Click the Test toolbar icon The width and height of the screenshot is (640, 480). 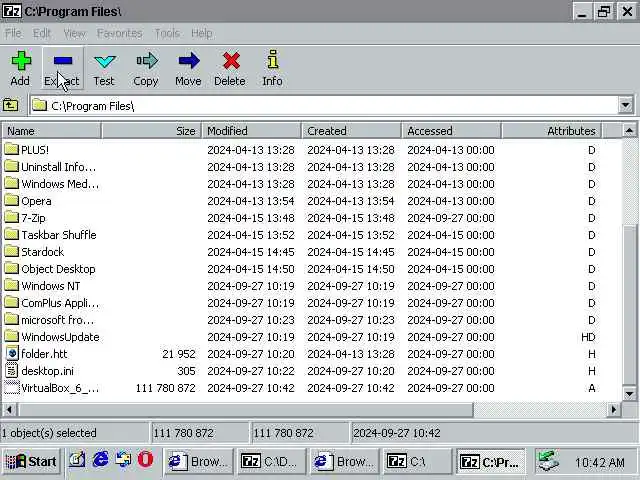point(104,61)
